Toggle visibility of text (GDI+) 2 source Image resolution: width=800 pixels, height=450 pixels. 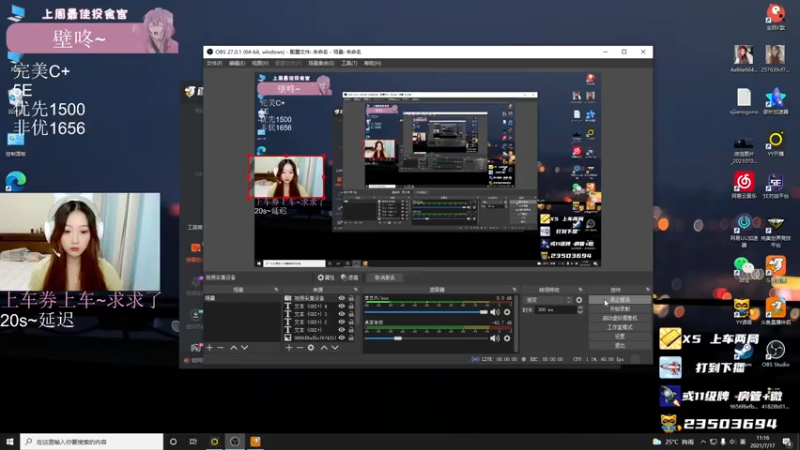[341, 322]
